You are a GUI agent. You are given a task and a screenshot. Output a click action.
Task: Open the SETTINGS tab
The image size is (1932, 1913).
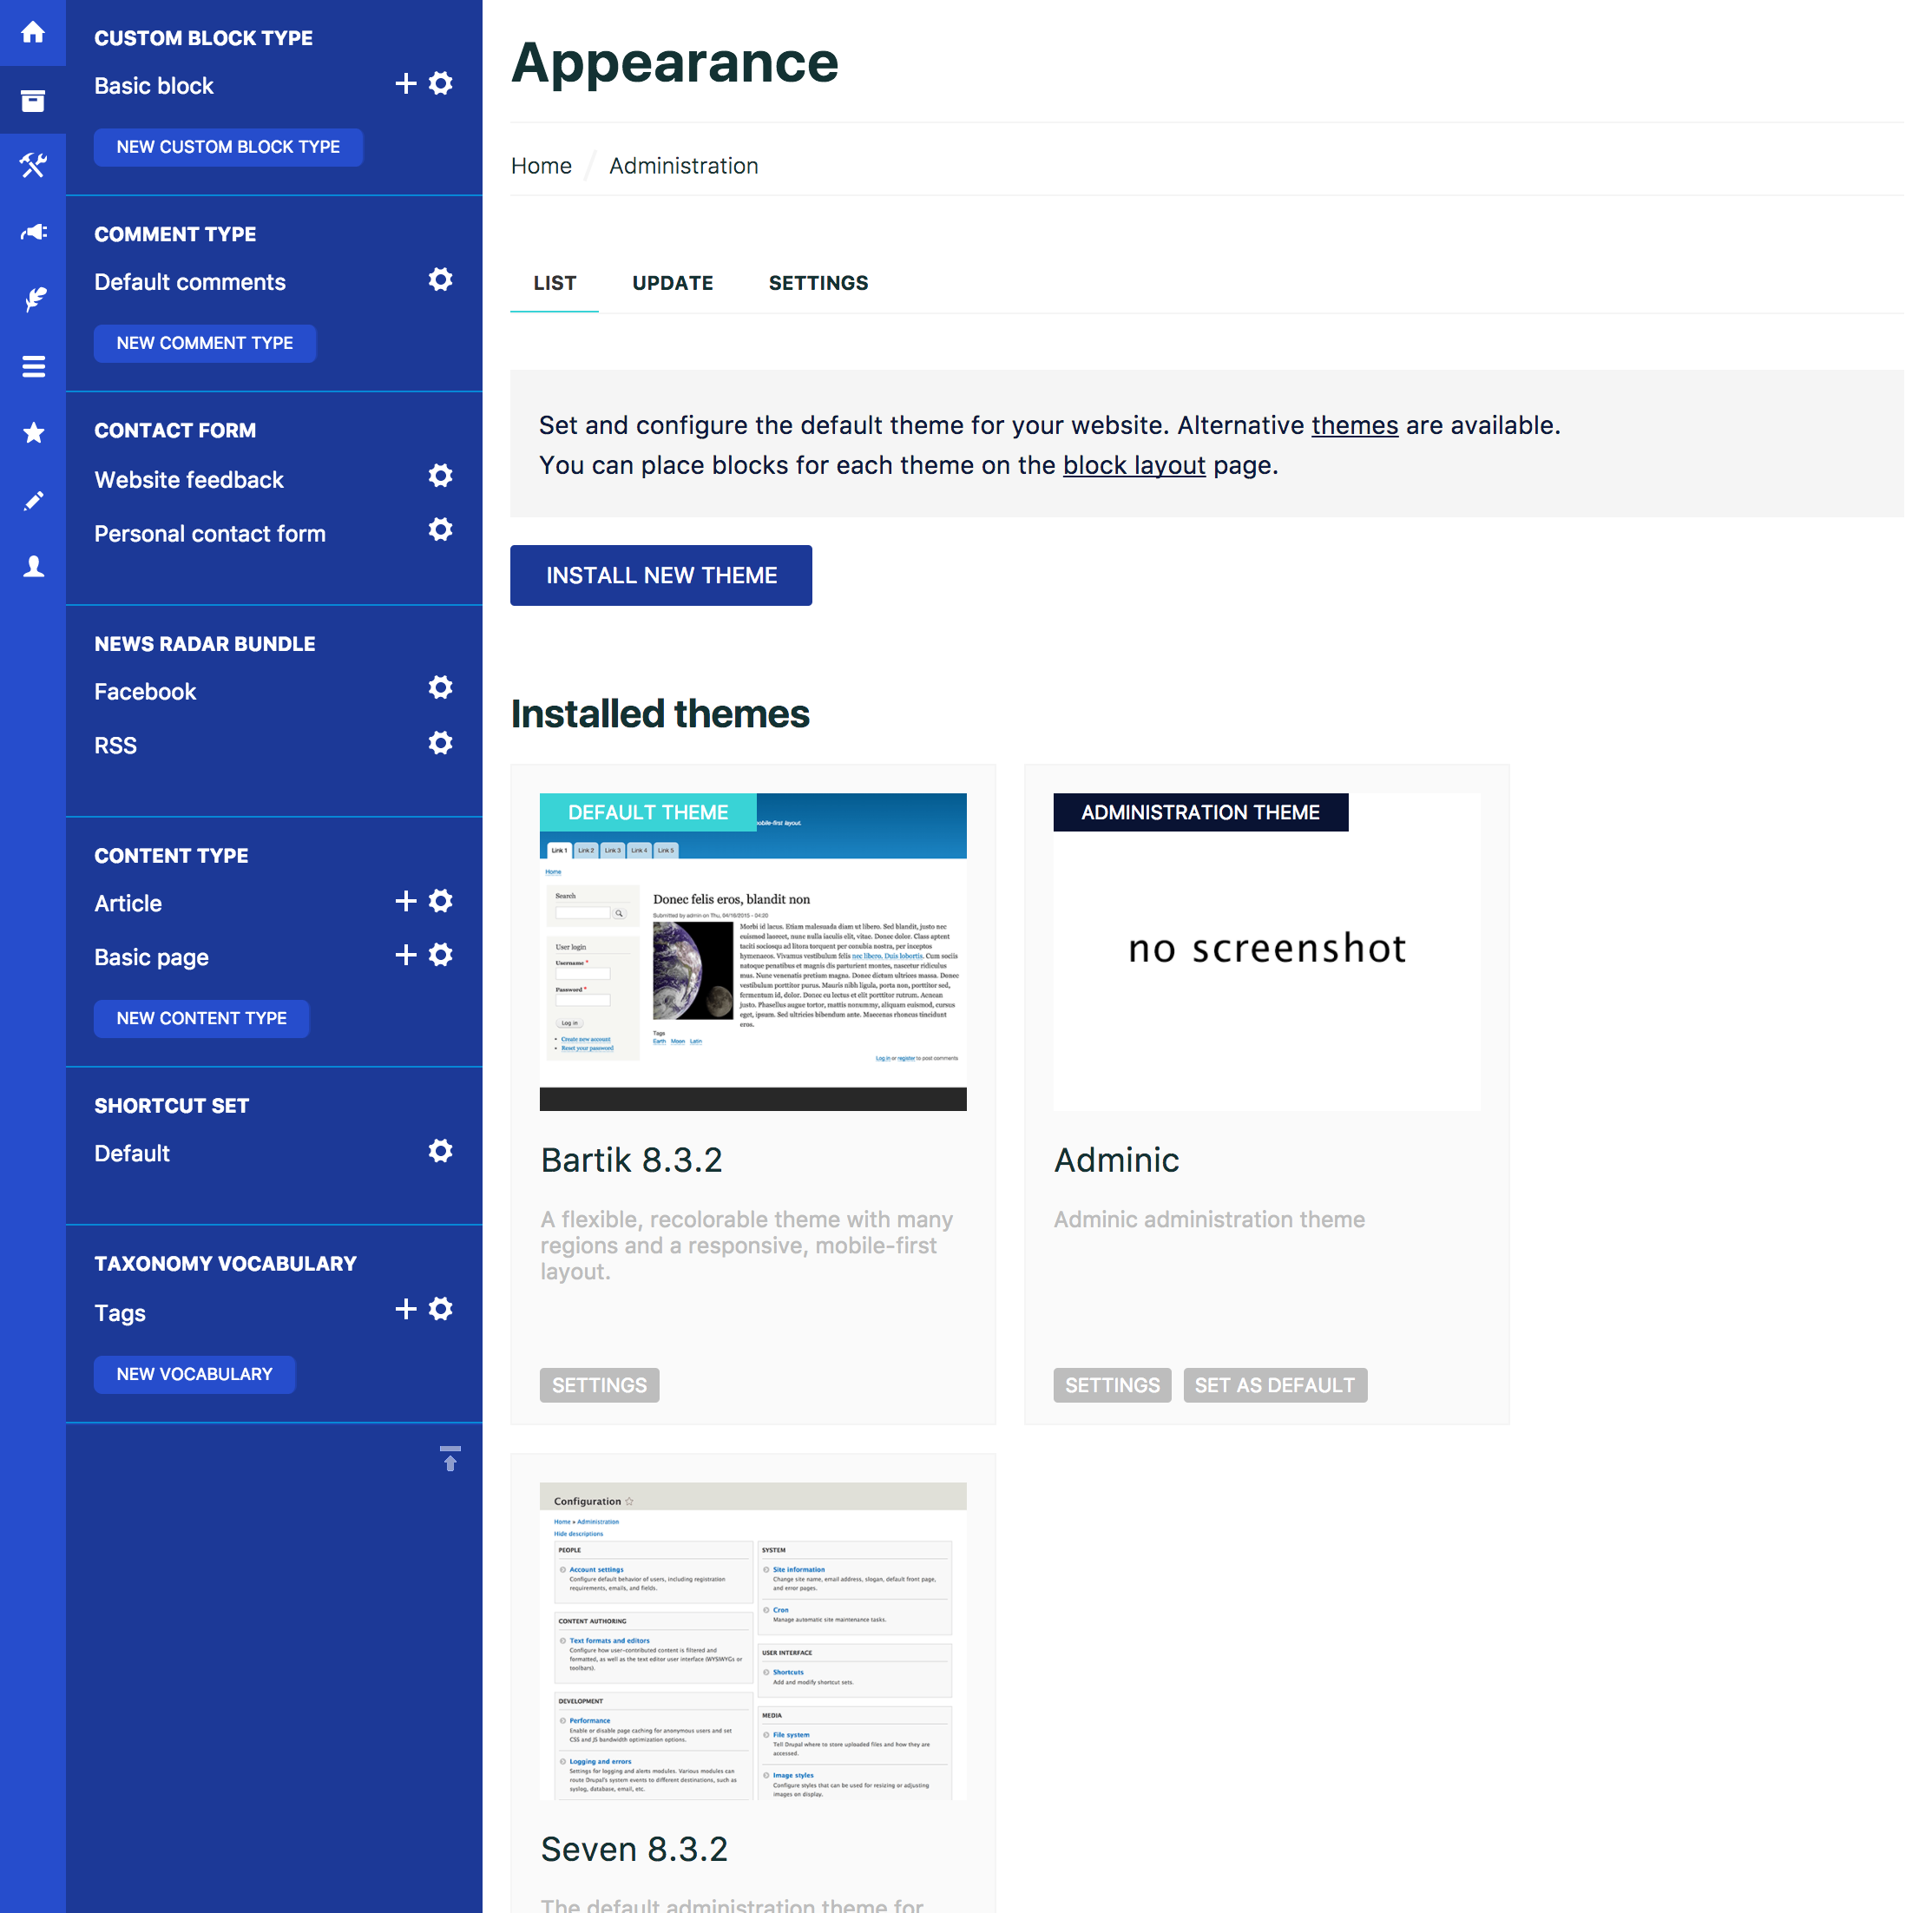pos(818,283)
